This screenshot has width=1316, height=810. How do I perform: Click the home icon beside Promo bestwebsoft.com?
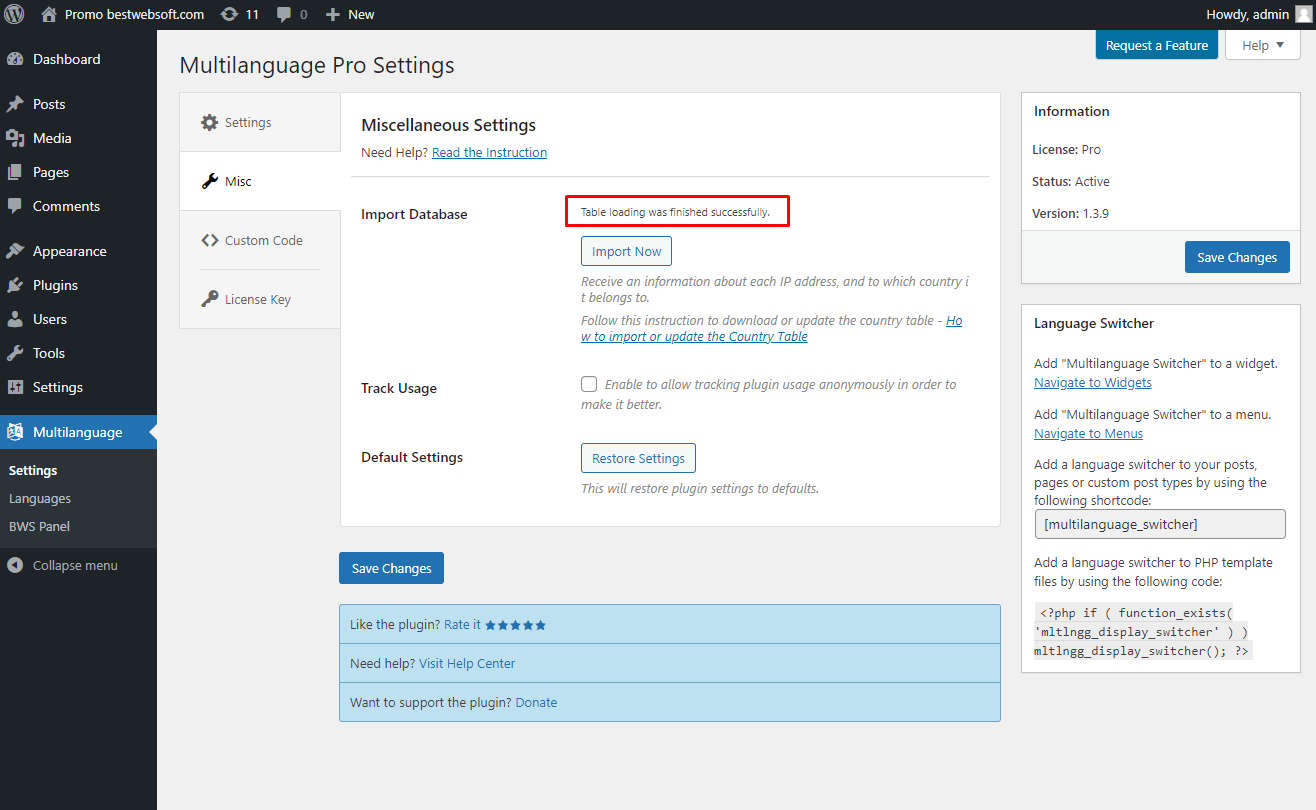pos(49,14)
